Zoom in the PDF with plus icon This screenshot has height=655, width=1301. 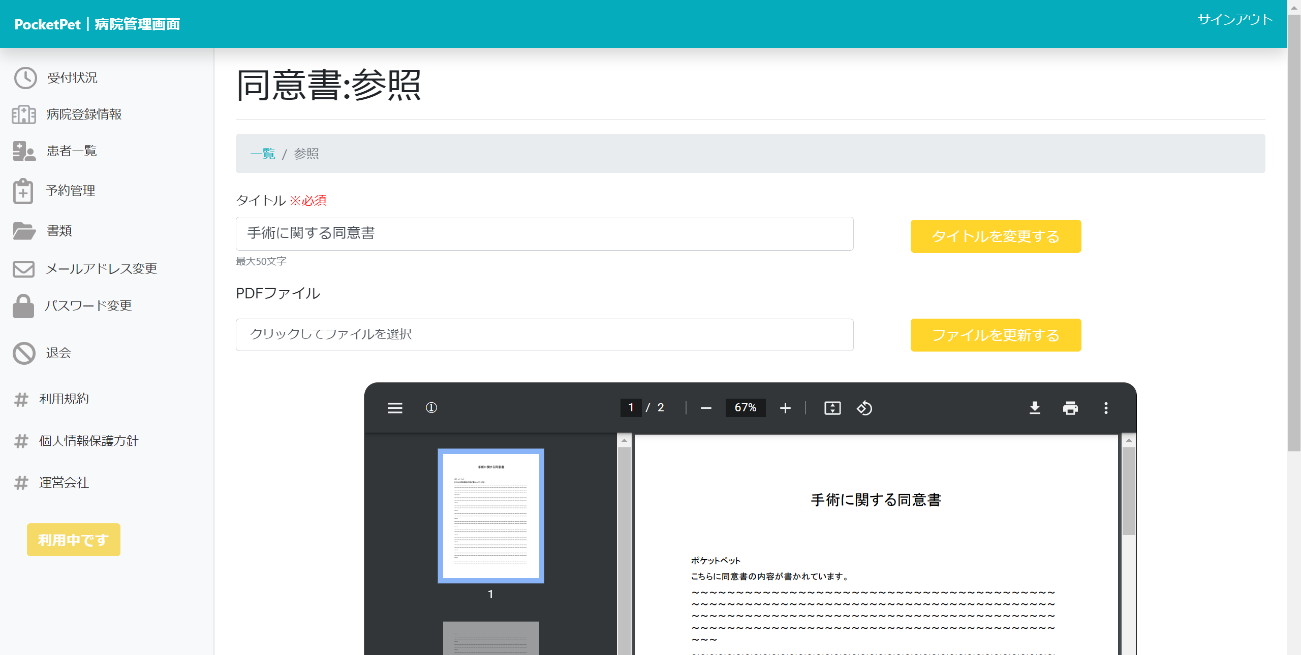point(785,408)
